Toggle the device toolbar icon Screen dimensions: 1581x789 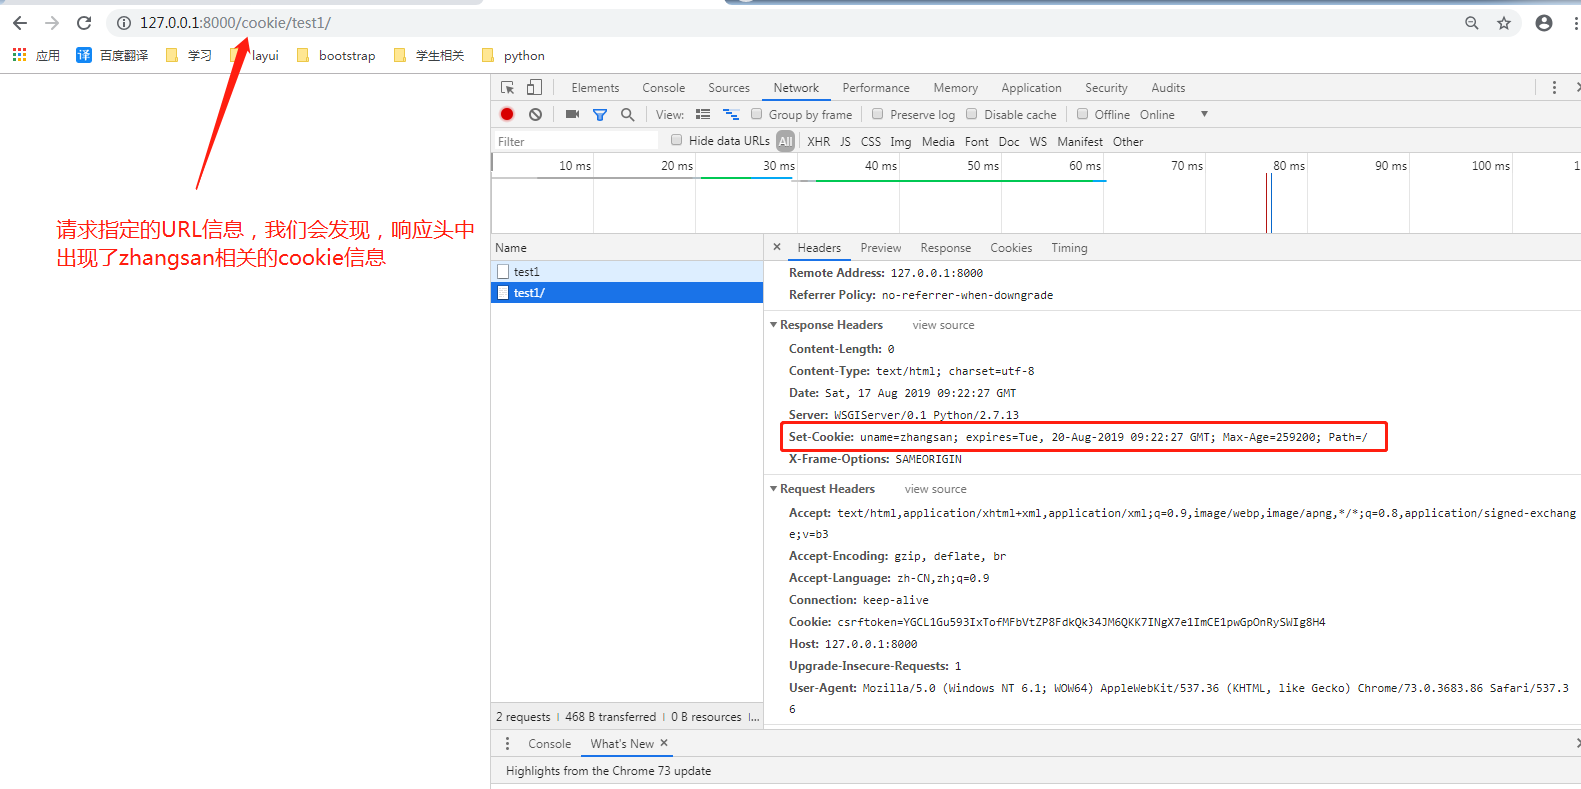click(x=535, y=87)
